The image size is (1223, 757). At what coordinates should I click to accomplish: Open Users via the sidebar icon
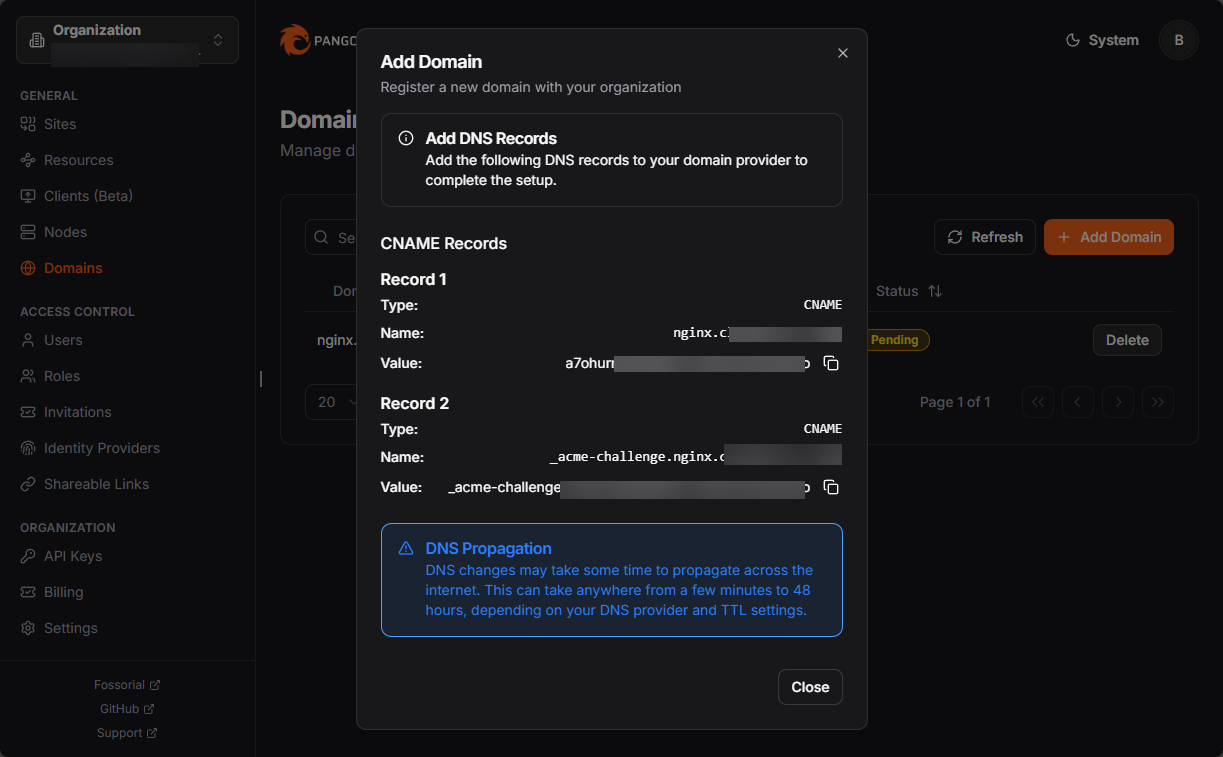pyautogui.click(x=31, y=340)
